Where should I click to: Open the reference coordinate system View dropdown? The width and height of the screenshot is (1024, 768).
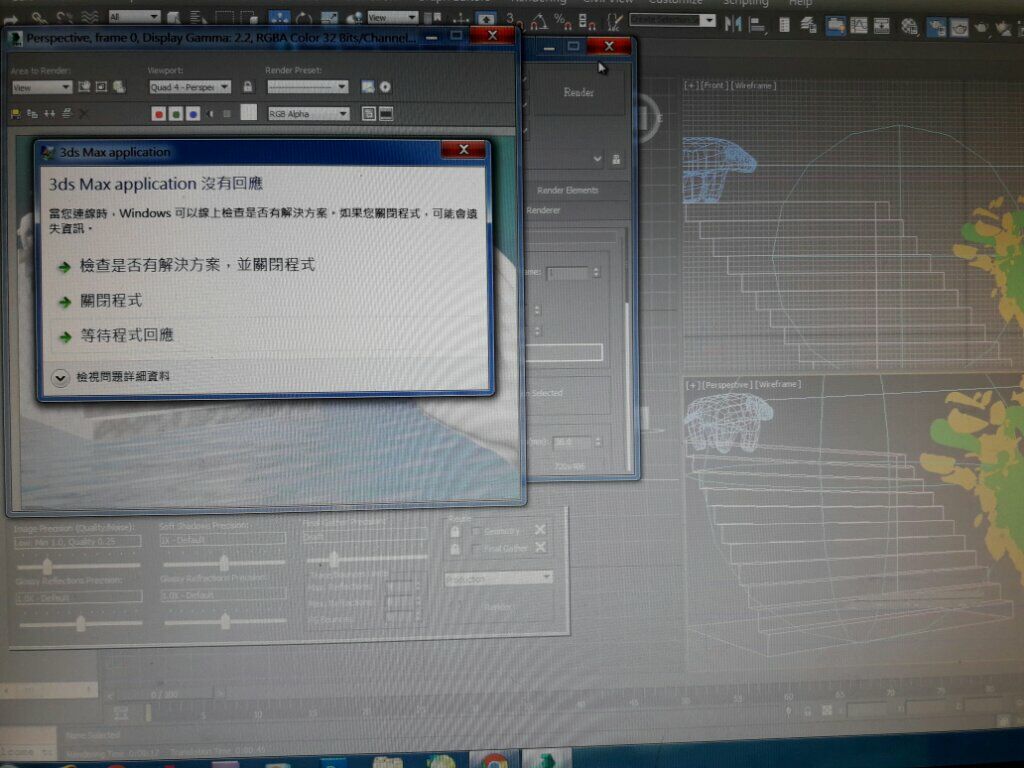coord(392,18)
